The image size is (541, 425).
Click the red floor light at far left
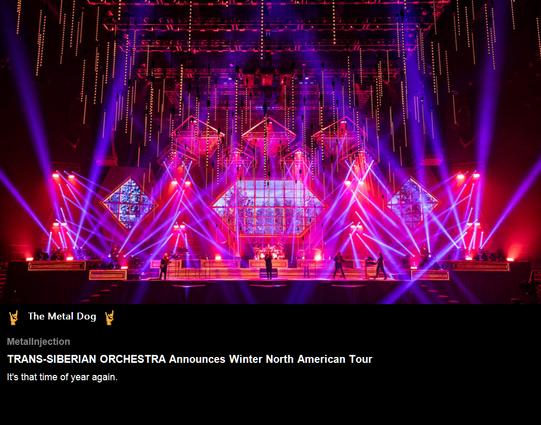coord(30,259)
